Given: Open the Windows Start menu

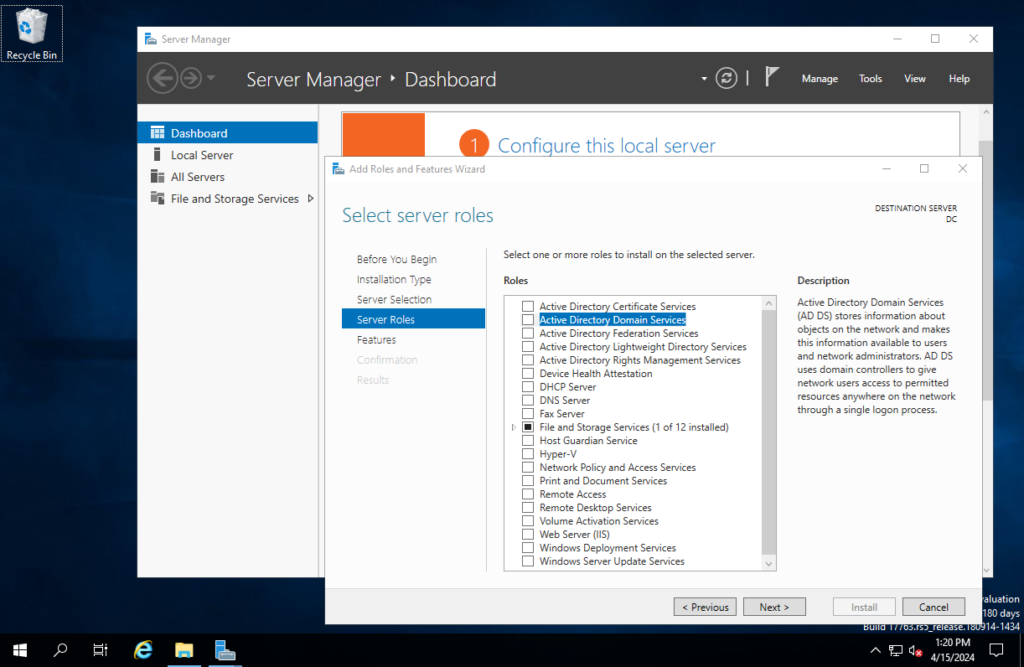Looking at the screenshot, I should (x=20, y=650).
